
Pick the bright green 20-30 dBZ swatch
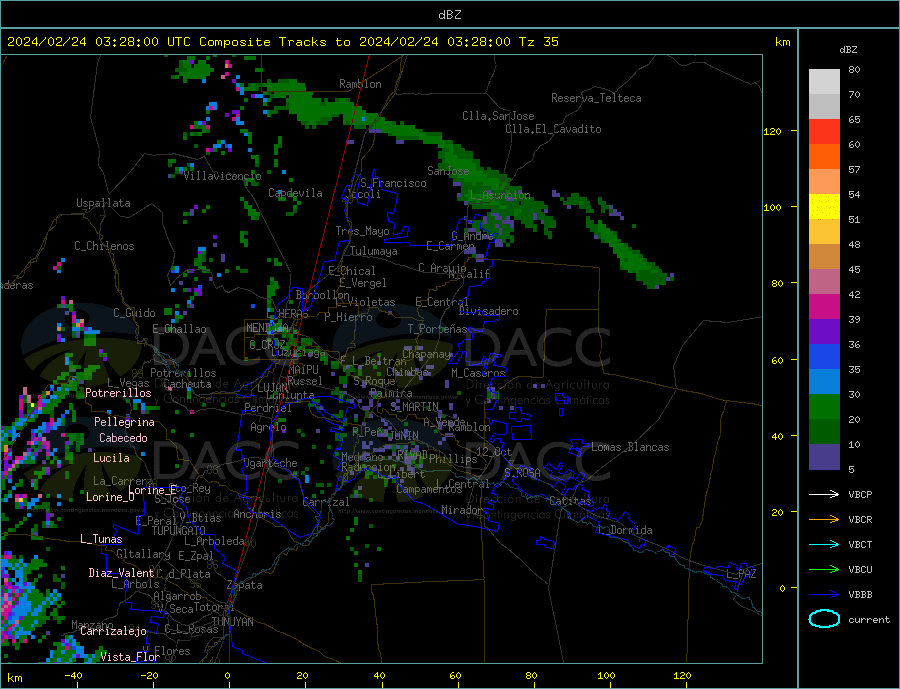(824, 407)
